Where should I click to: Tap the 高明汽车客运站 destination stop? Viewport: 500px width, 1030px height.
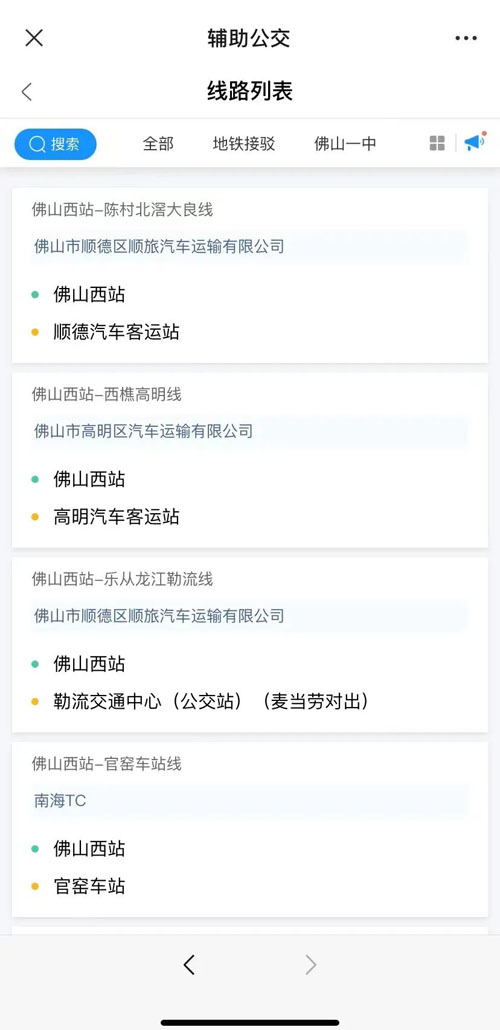[116, 516]
